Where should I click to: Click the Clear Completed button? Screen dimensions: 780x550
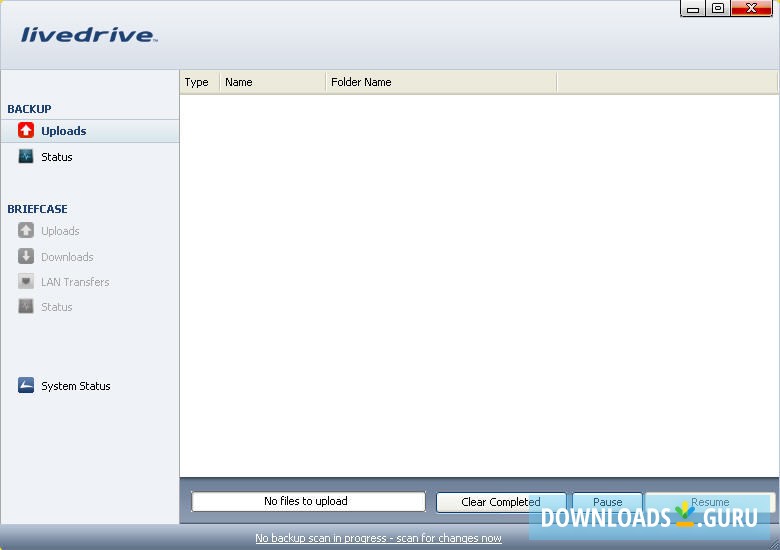point(501,502)
